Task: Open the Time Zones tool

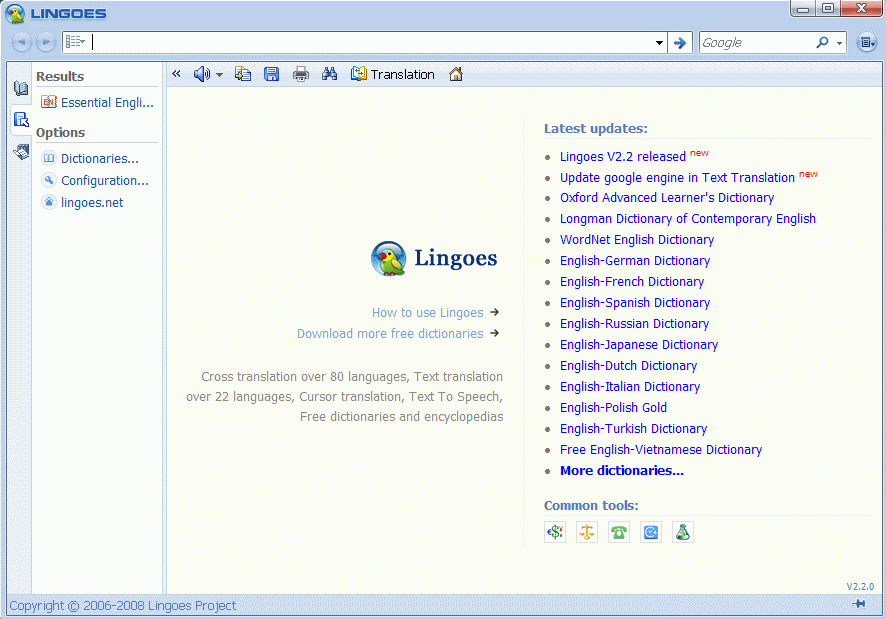Action: [x=651, y=531]
